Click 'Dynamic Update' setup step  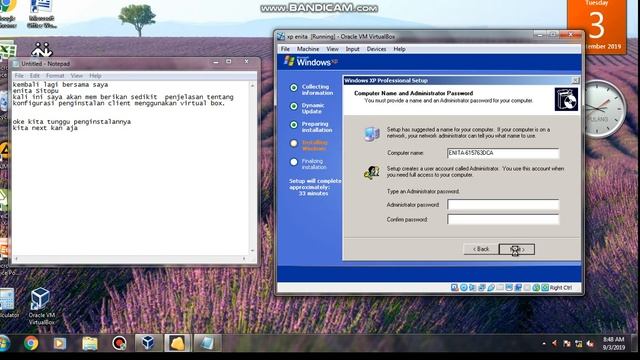coord(313,108)
